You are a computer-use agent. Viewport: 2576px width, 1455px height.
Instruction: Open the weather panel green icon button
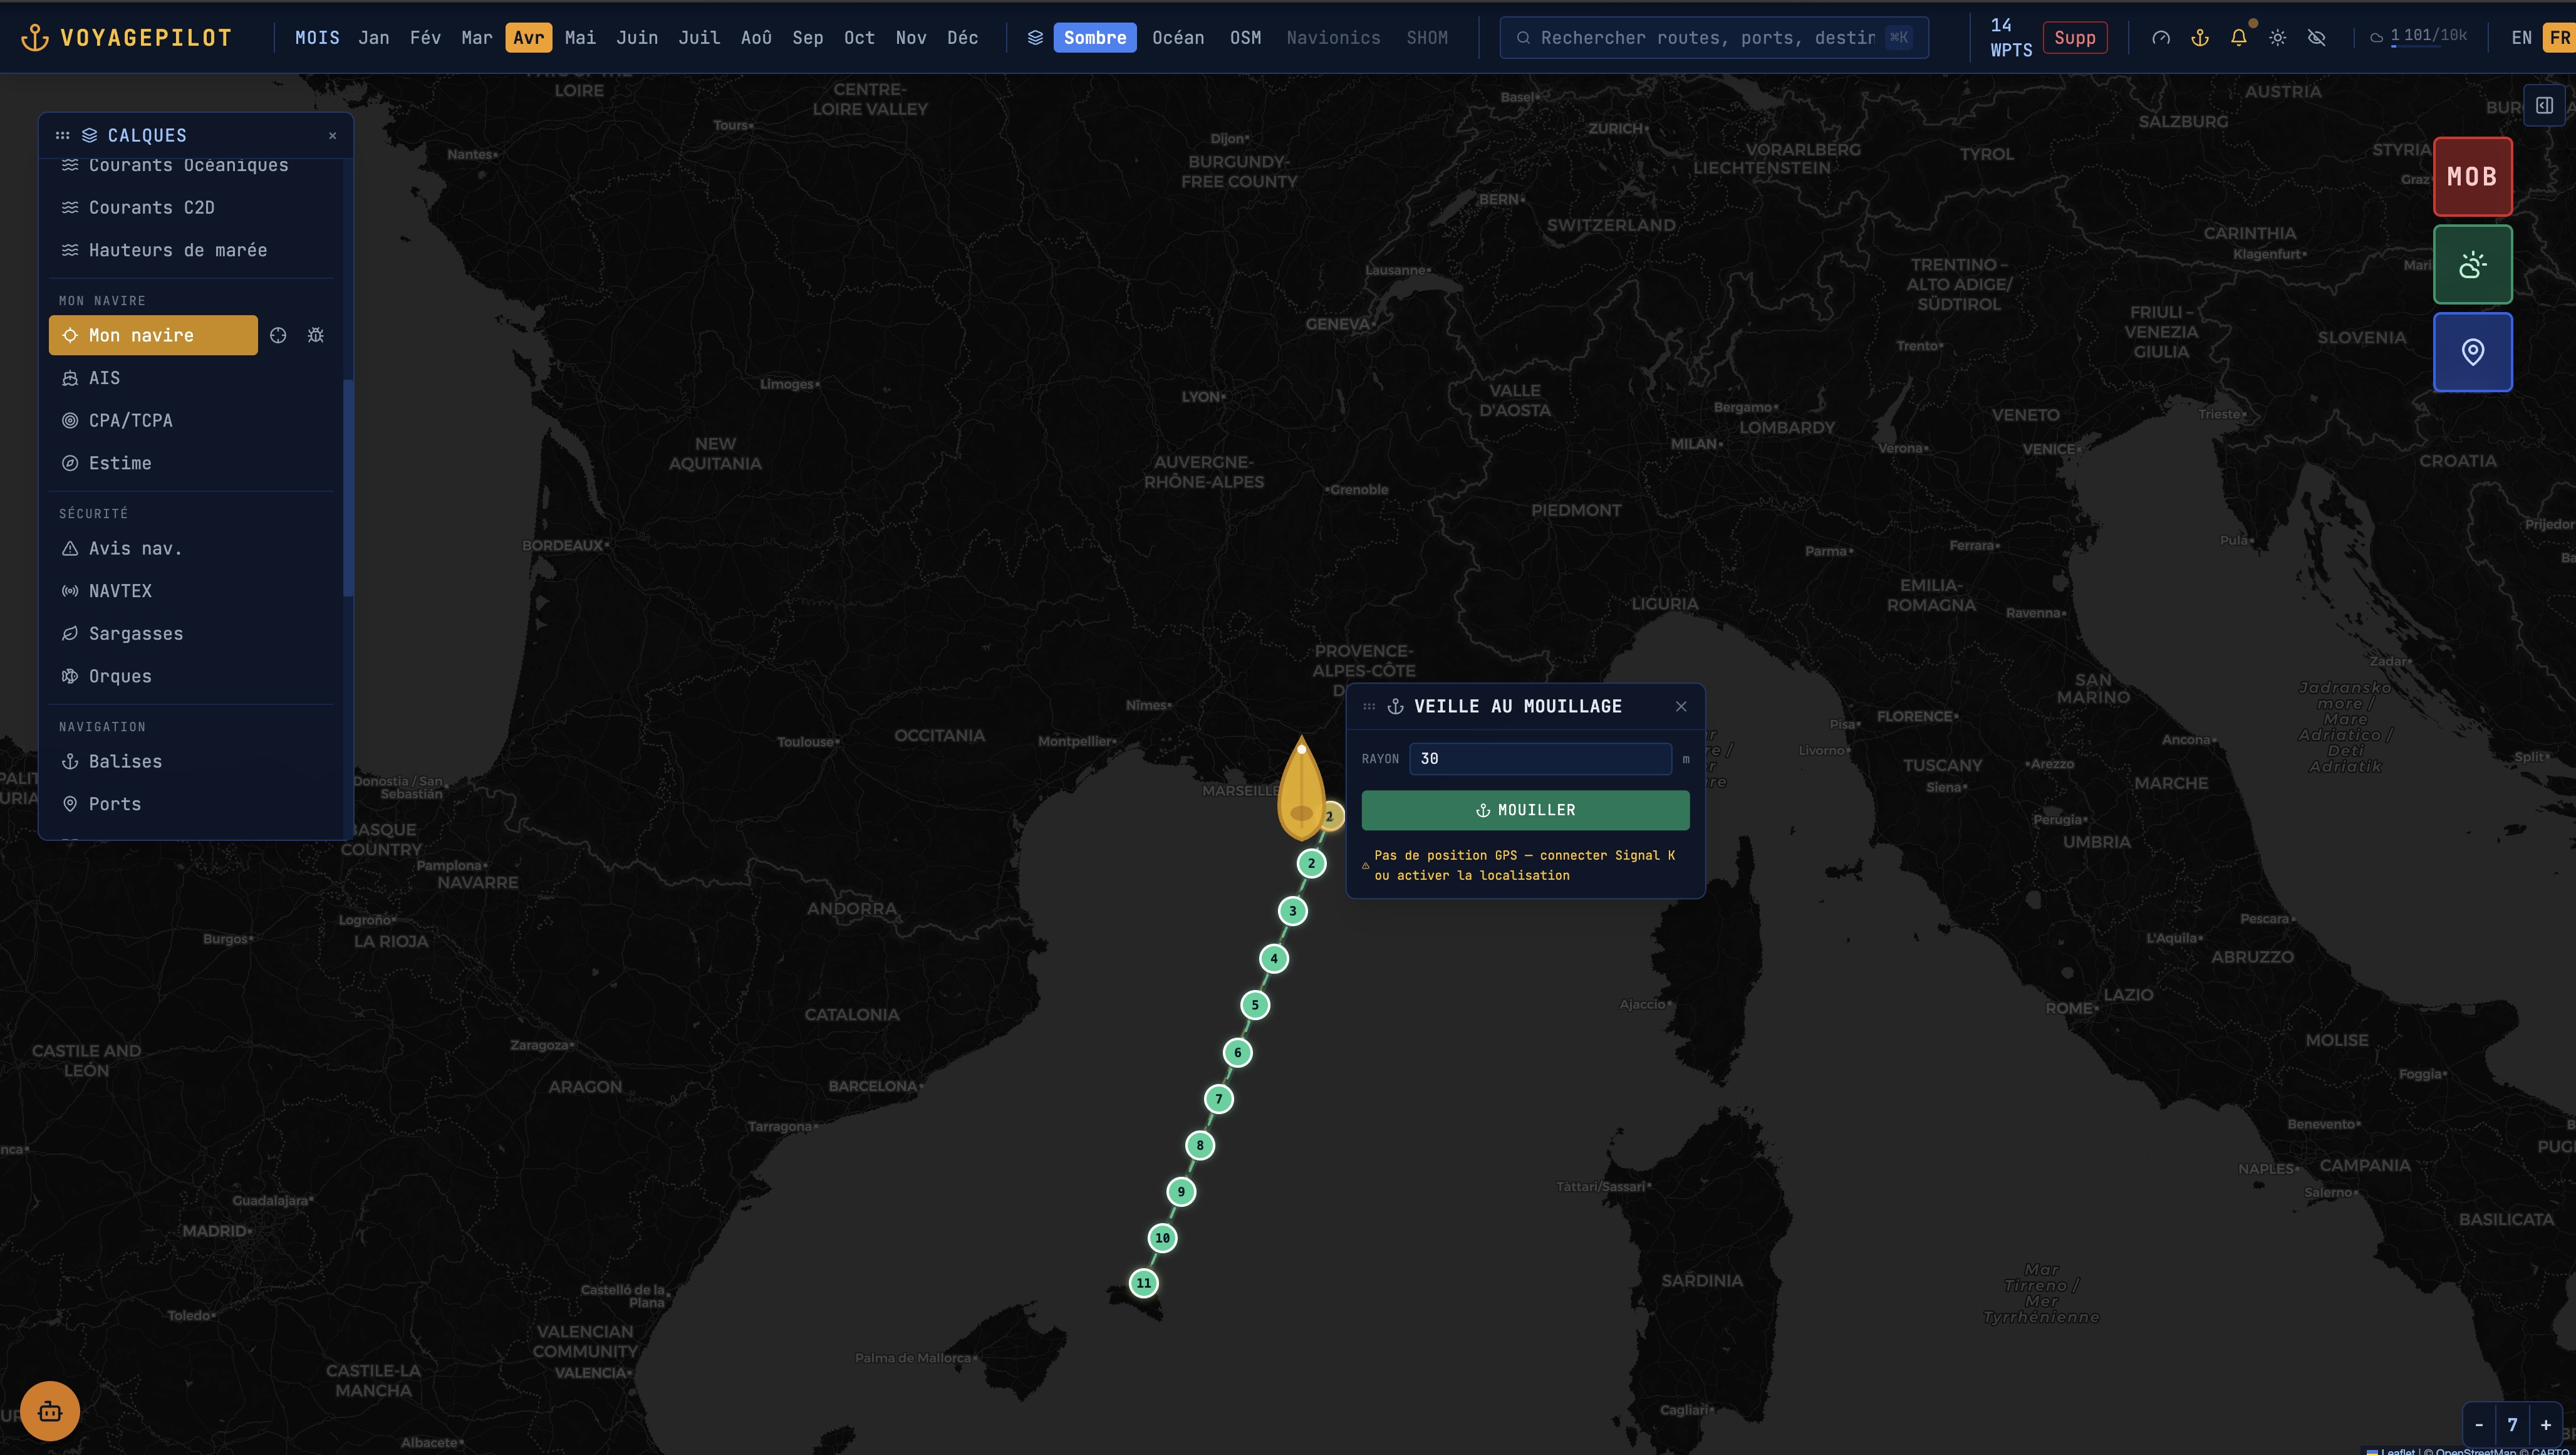click(2472, 265)
